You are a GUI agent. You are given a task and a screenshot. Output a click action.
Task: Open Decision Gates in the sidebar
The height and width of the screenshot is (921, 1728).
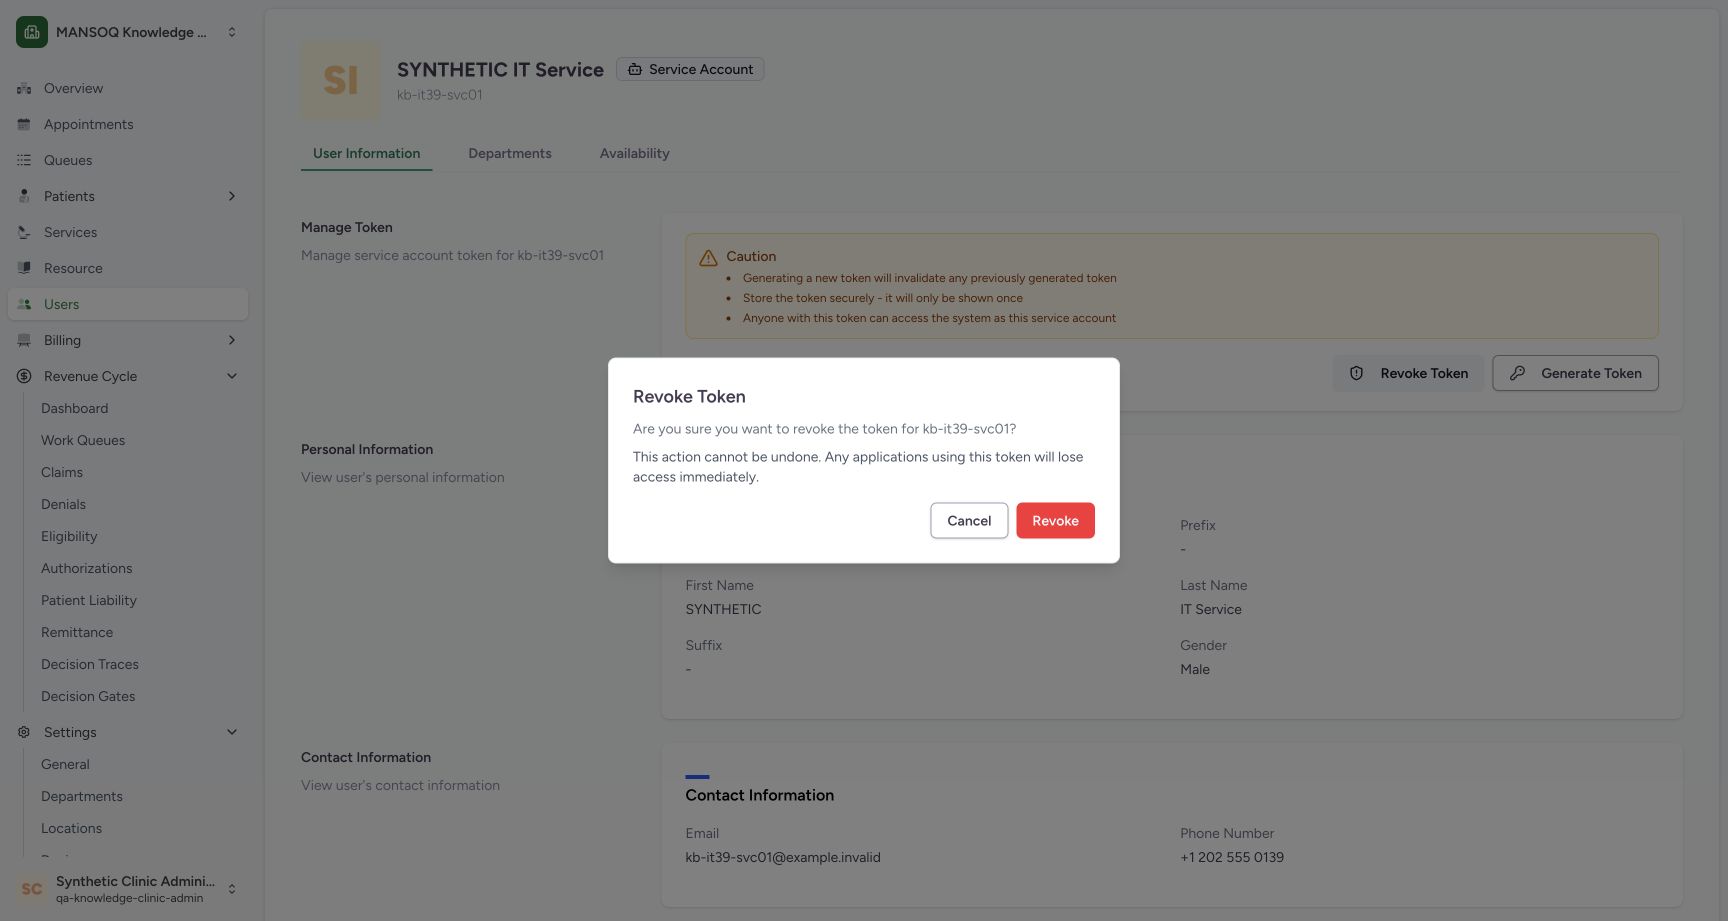pyautogui.click(x=88, y=696)
